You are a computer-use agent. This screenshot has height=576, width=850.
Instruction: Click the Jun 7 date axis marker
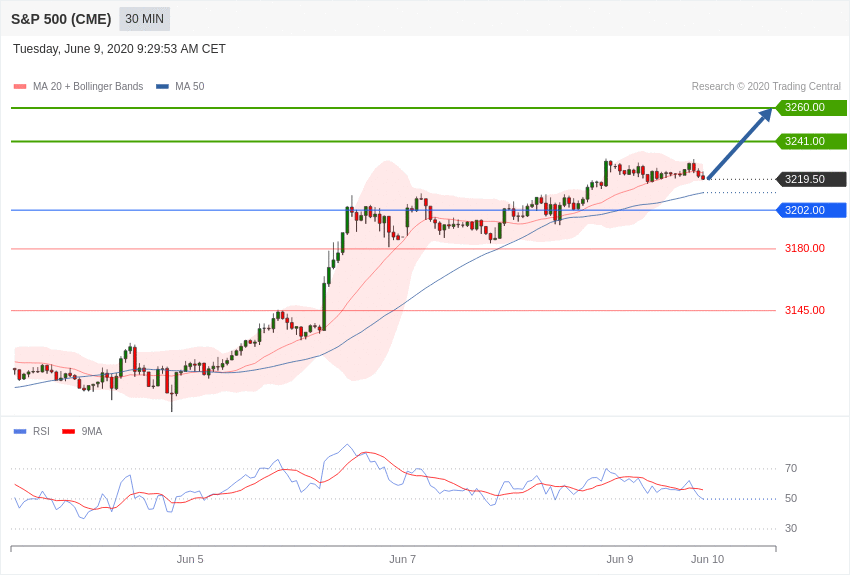tap(402, 559)
